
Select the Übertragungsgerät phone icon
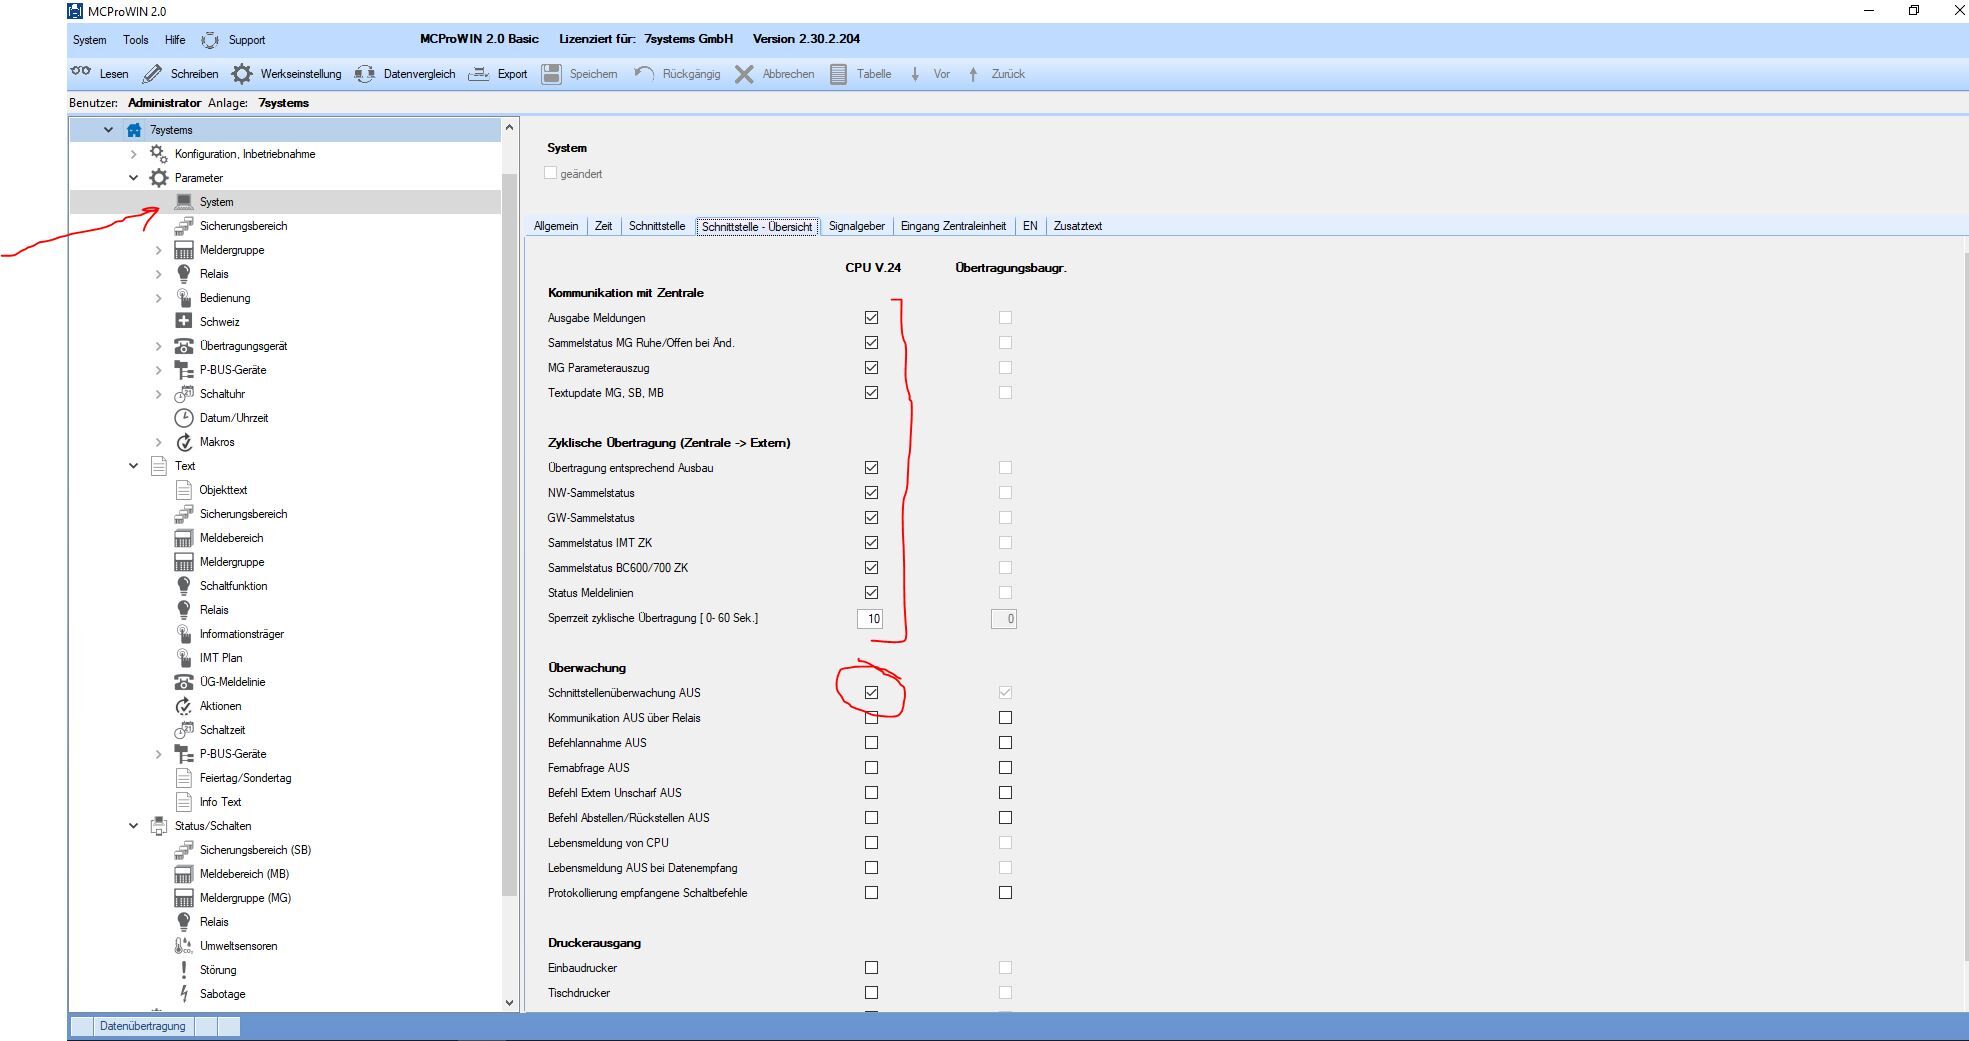point(184,346)
